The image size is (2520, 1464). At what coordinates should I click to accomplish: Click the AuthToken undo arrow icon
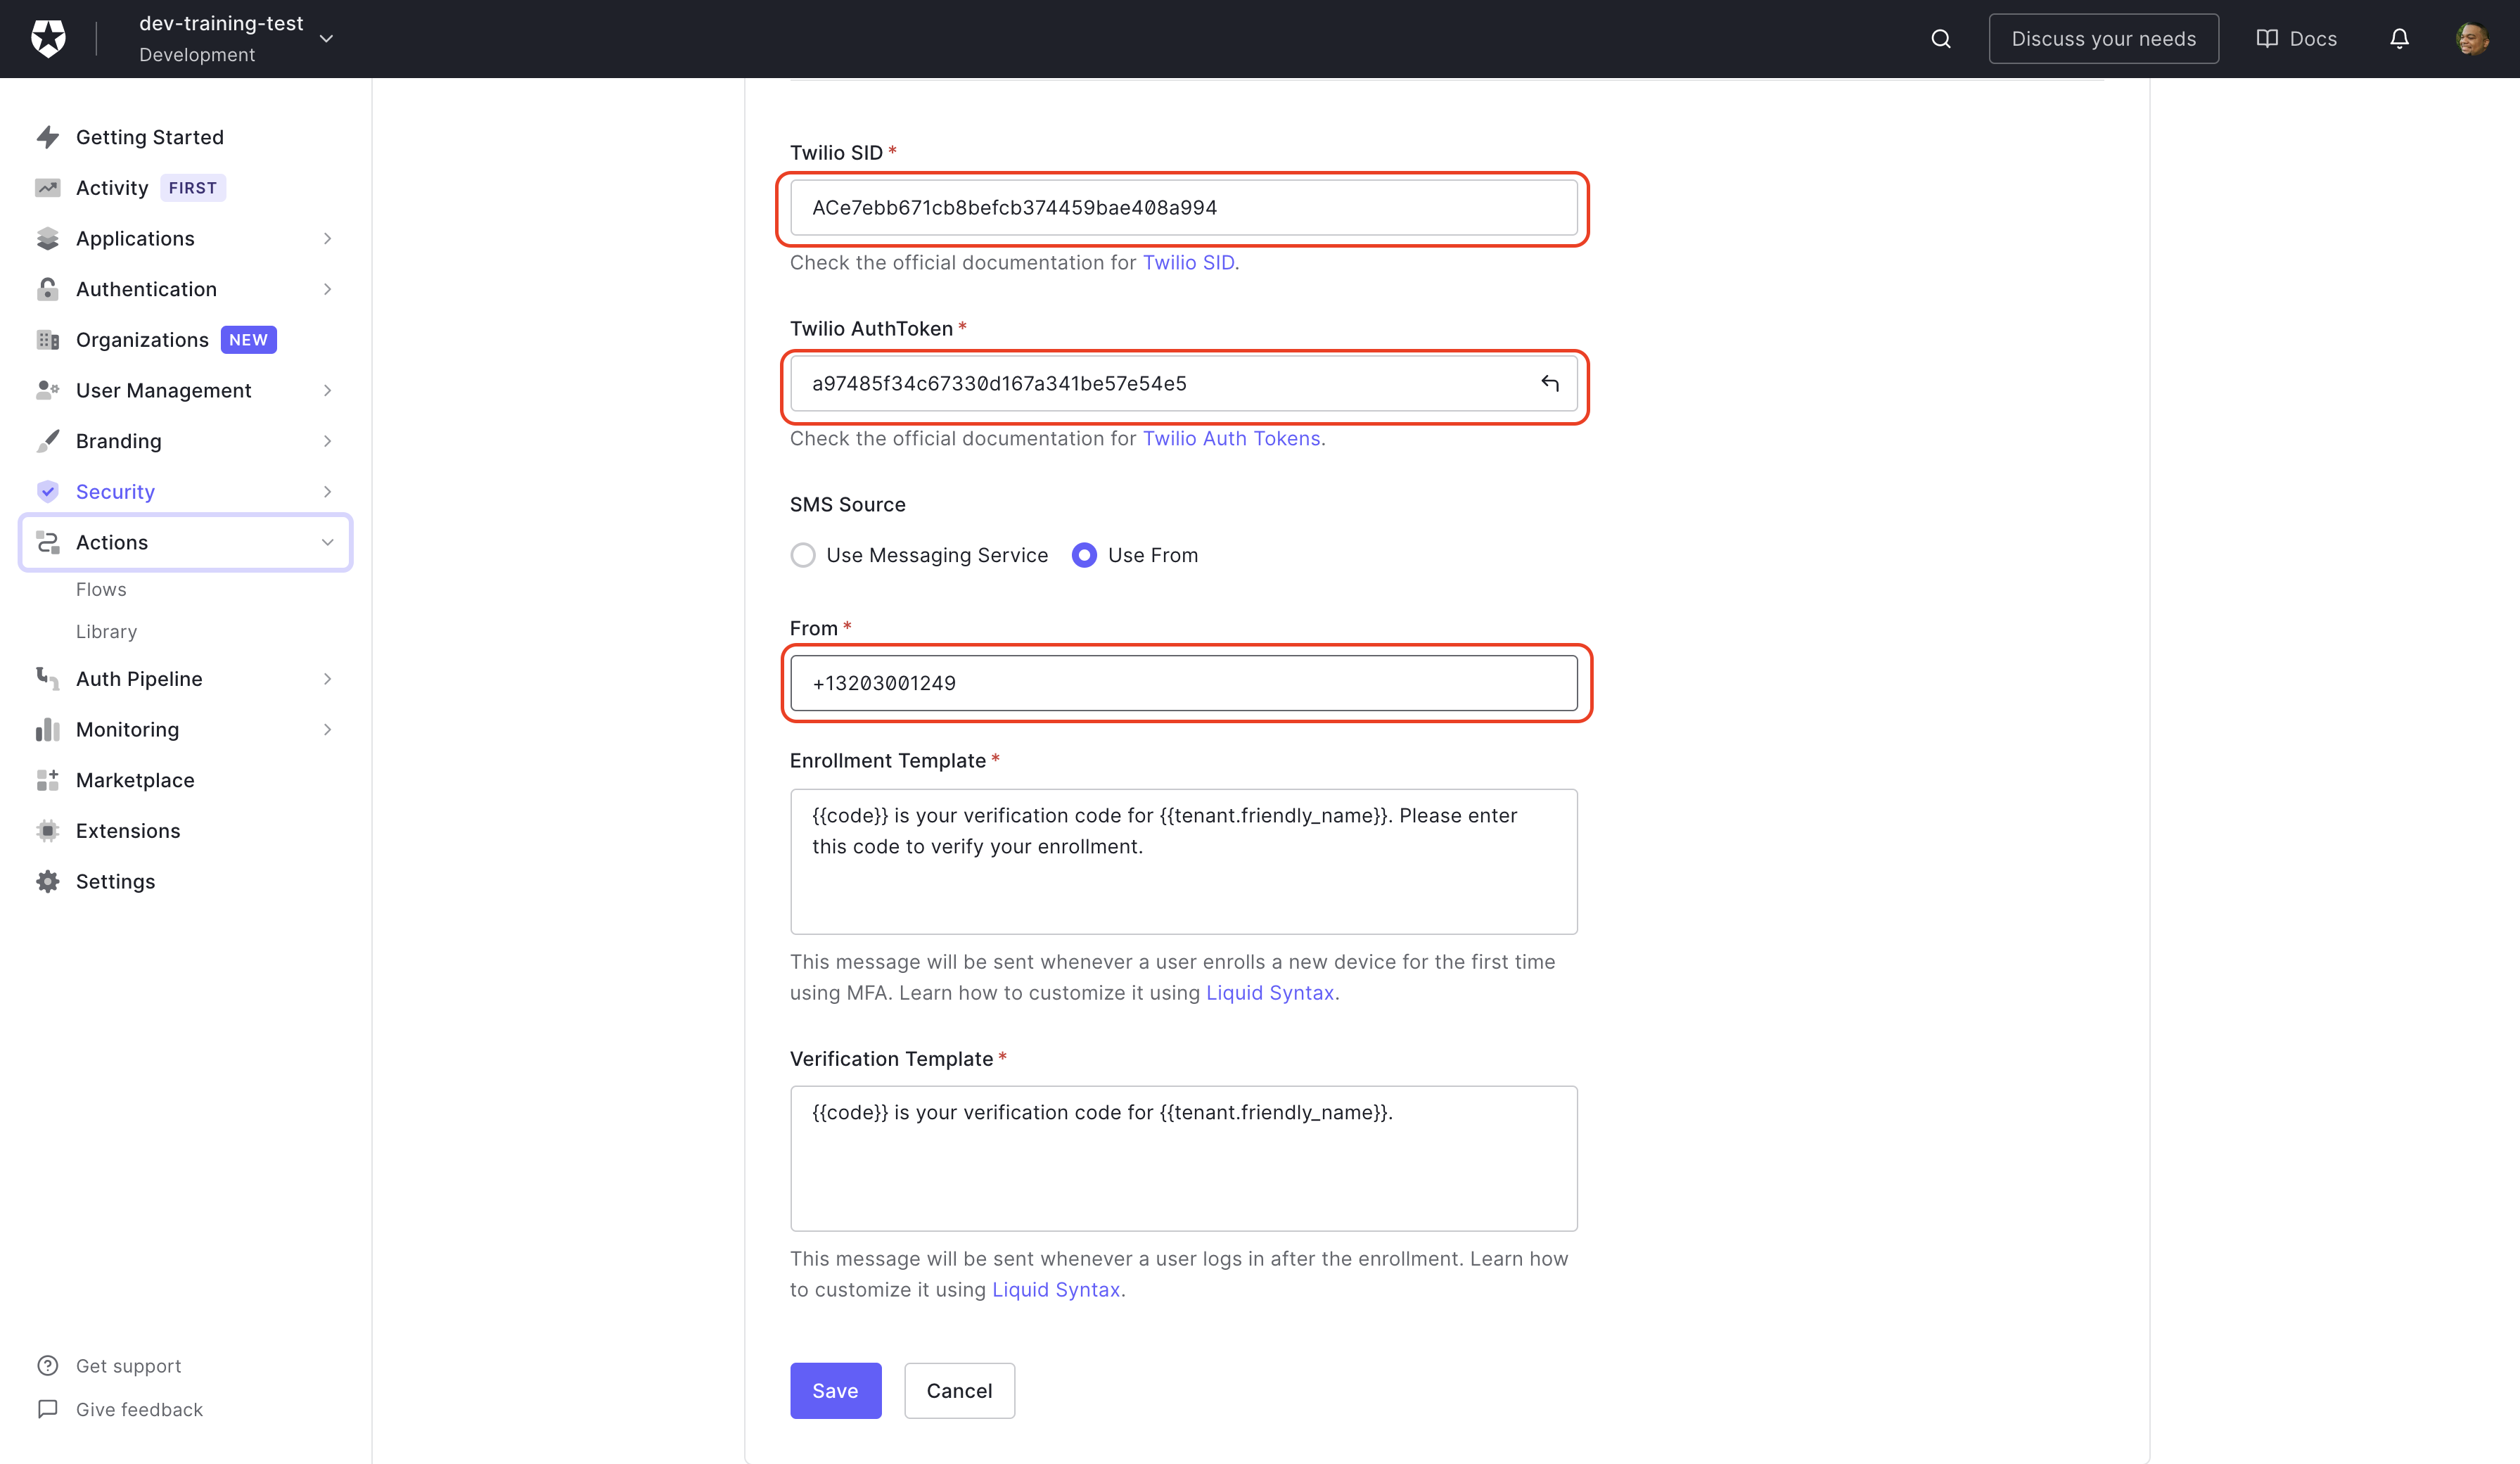click(x=1550, y=383)
